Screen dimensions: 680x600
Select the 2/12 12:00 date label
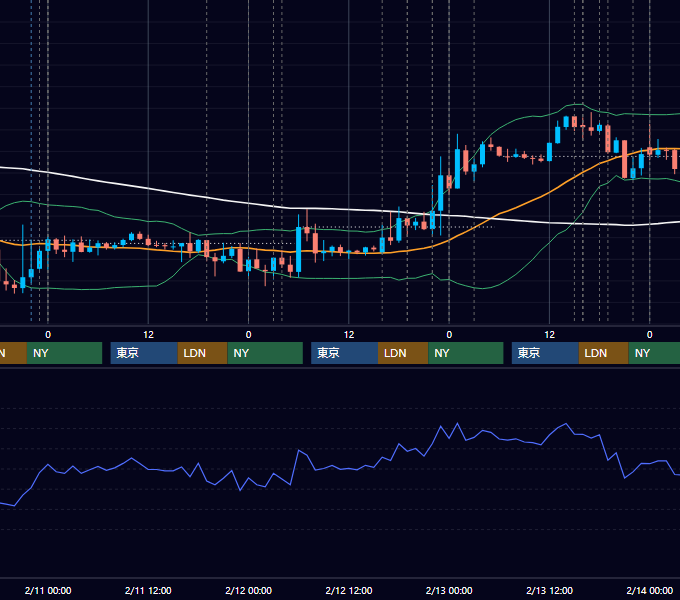pyautogui.click(x=349, y=590)
